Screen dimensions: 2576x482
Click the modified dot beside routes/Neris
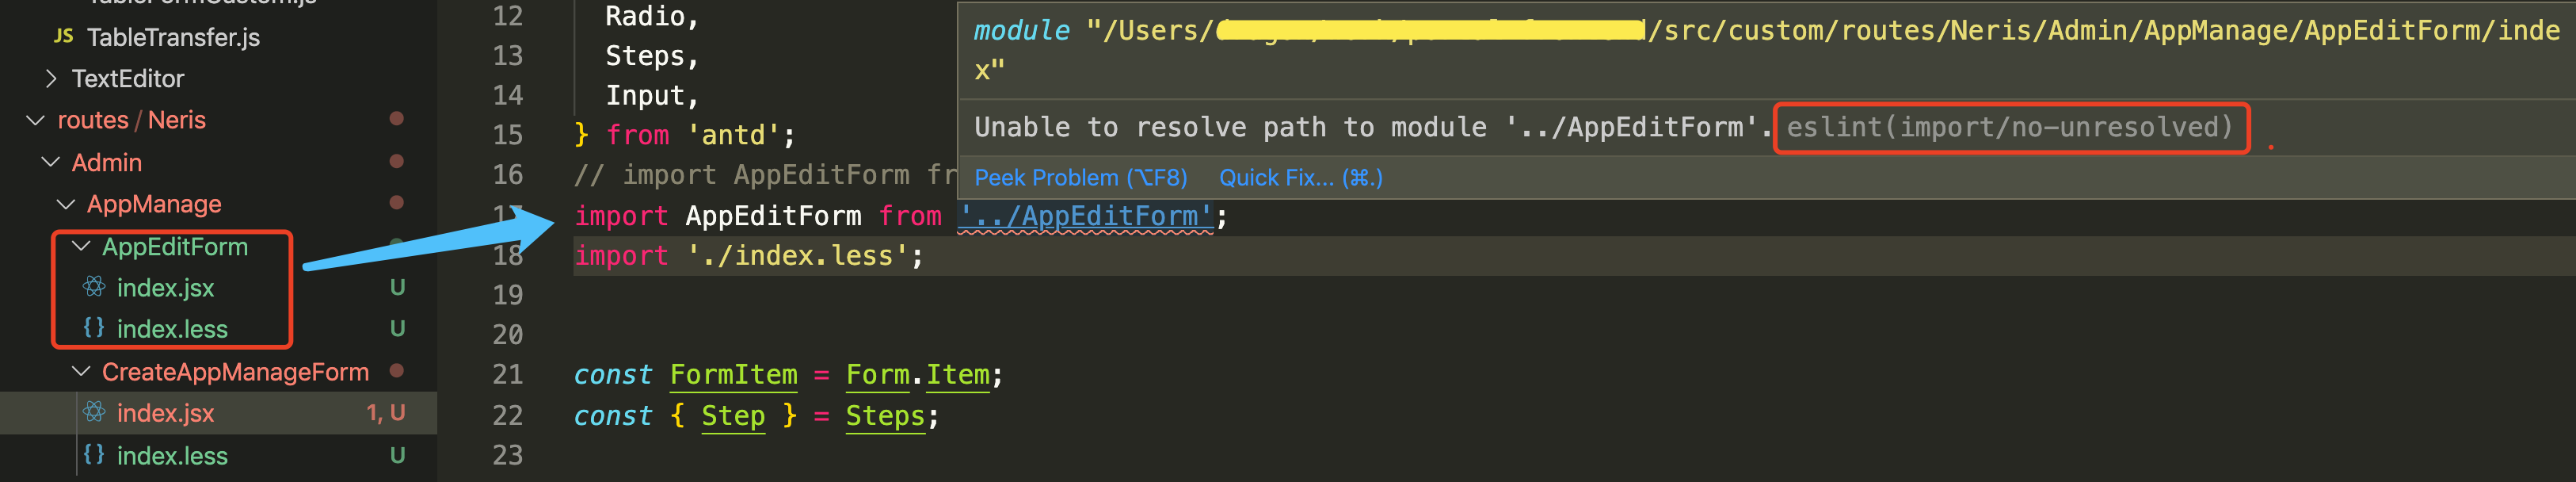[x=396, y=119]
